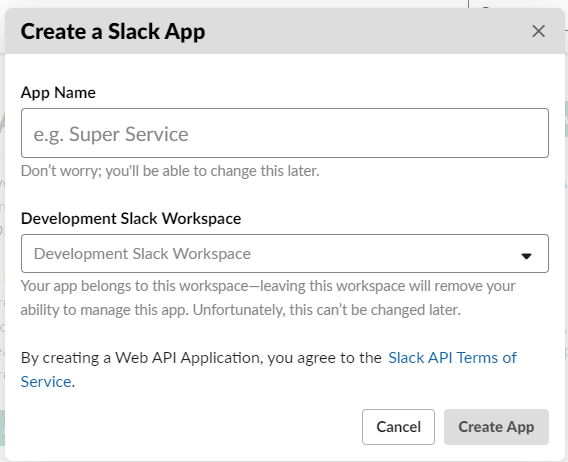Click the App Name text field
The width and height of the screenshot is (568, 462).
click(285, 133)
